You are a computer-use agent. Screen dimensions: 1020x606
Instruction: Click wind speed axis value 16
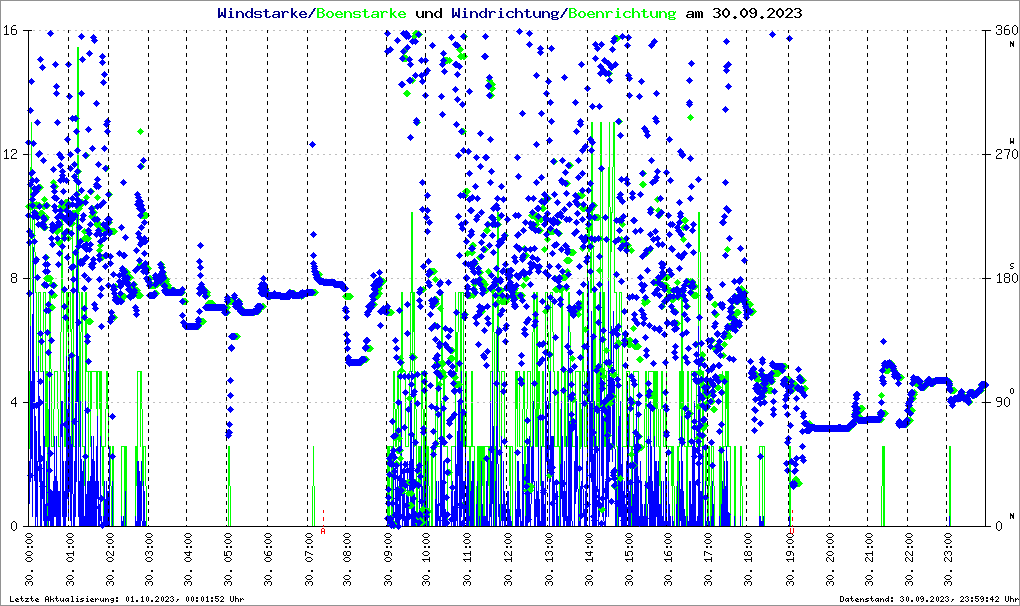coord(10,31)
